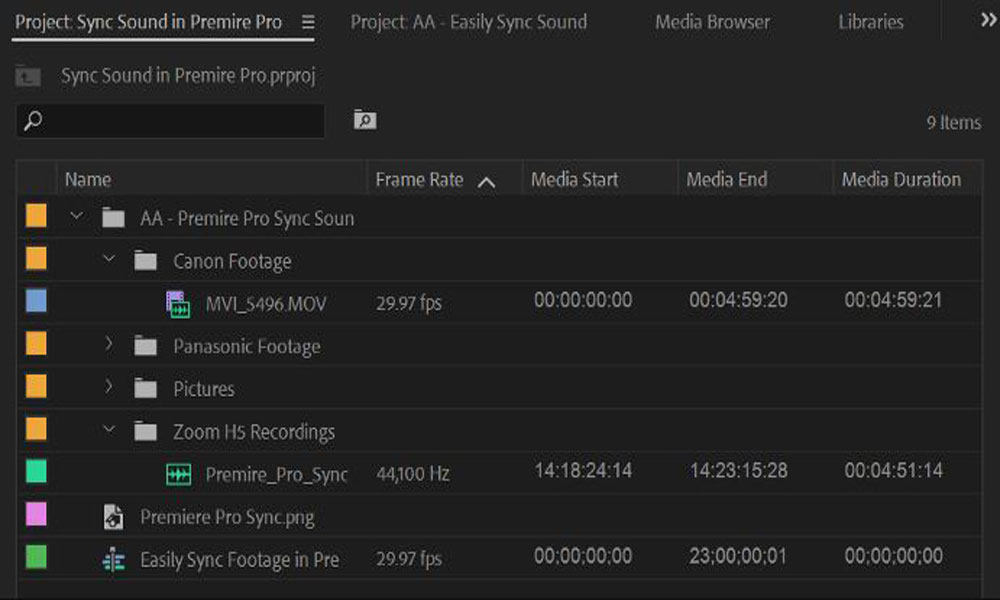The image size is (1000, 600).
Task: Click the Pictures bin folder icon
Action: click(146, 389)
